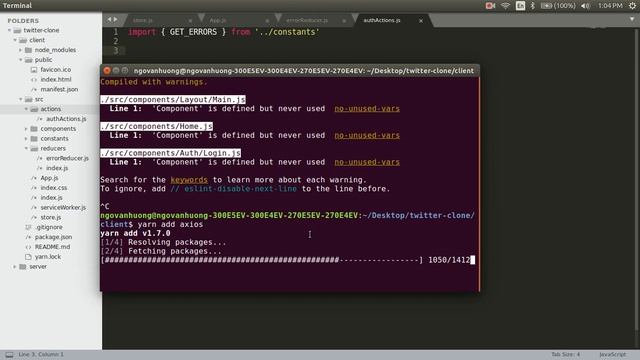Viewport: 640px width, 360px height.
Task: Close the store.js tab
Action: coord(190,20)
